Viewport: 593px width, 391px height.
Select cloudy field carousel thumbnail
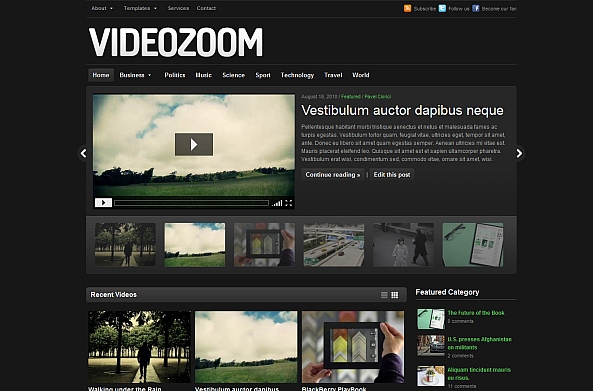(195, 244)
